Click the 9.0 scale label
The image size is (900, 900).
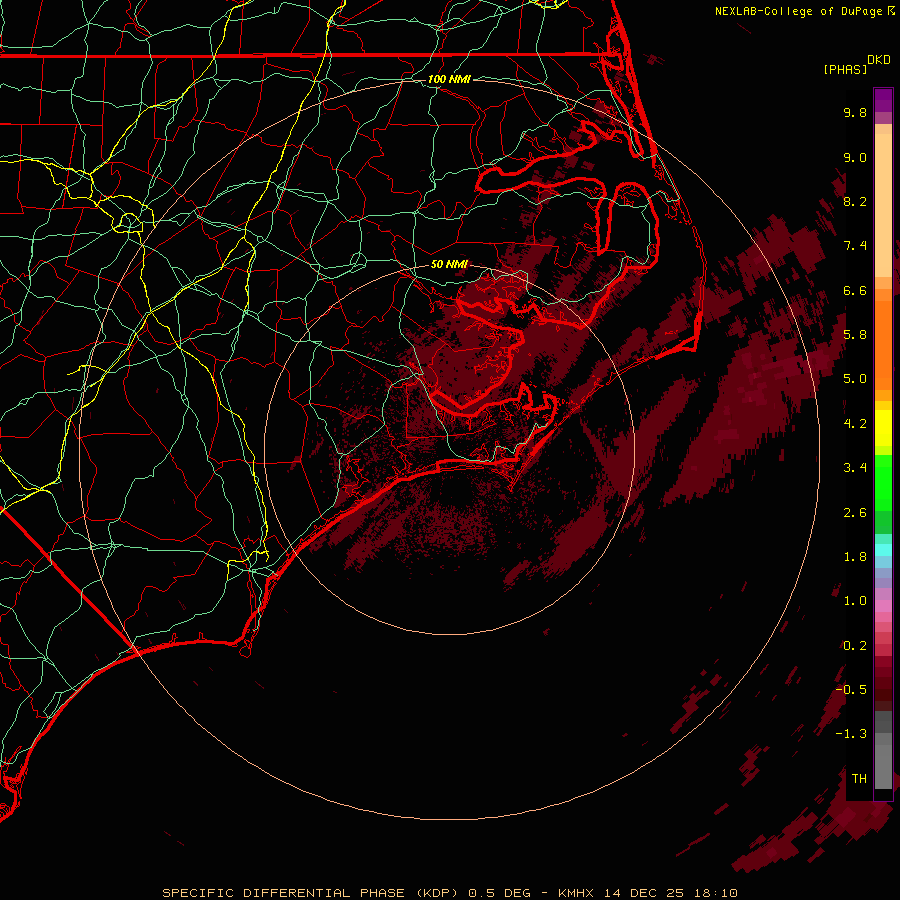tap(855, 157)
